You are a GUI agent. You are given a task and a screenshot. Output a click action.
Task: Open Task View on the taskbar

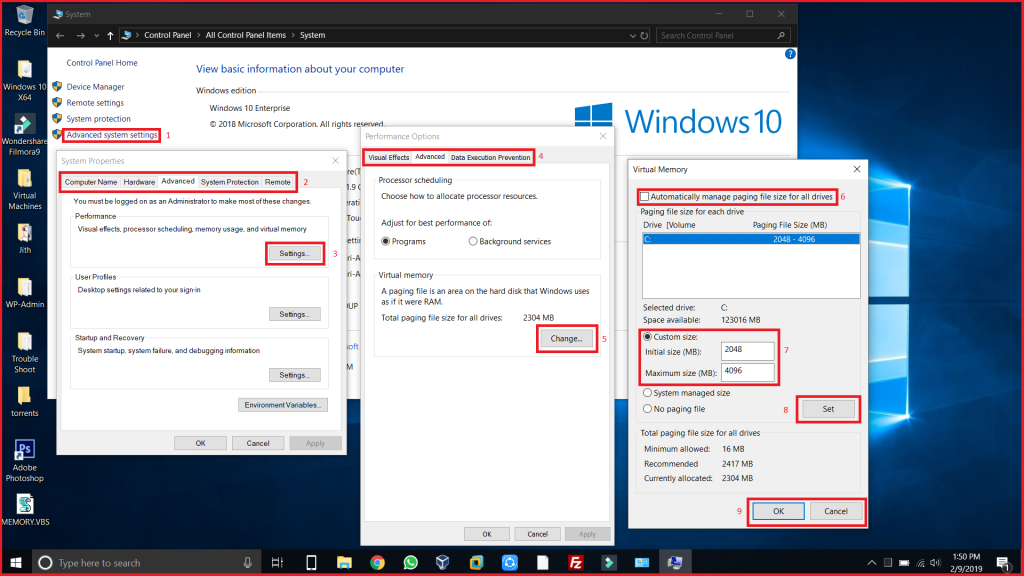point(278,562)
